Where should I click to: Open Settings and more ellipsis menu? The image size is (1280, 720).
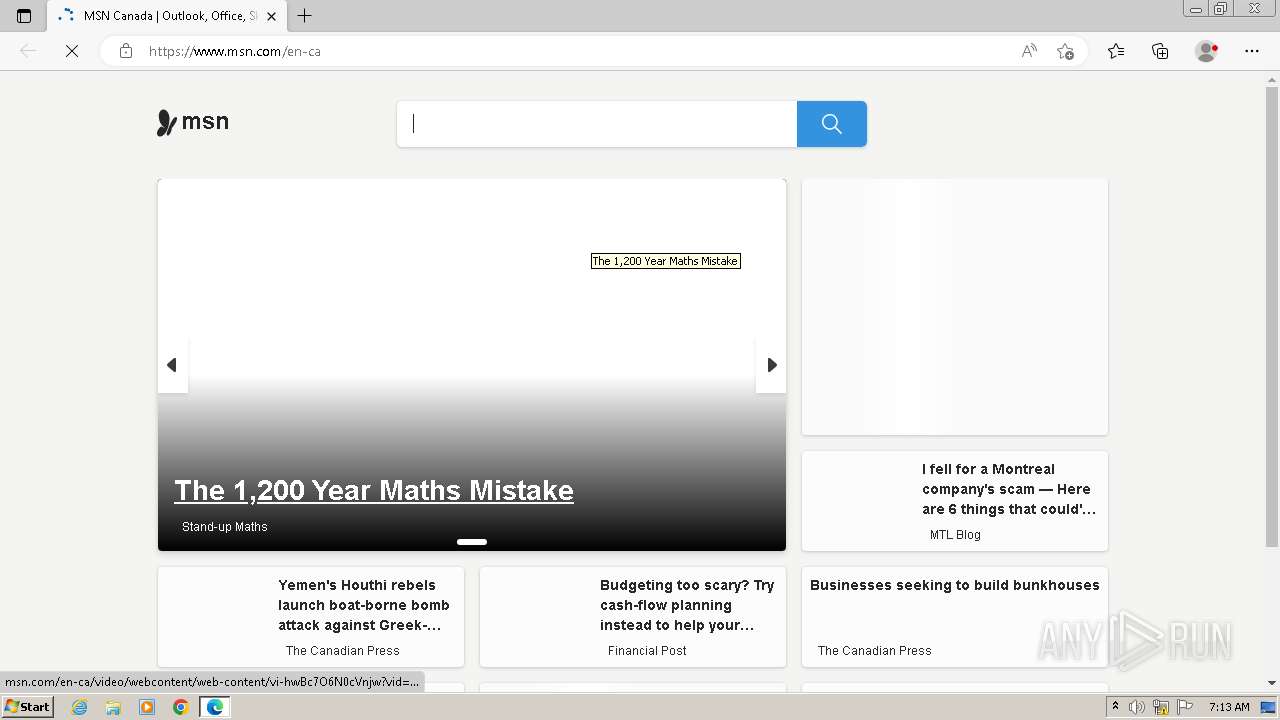(x=1252, y=51)
